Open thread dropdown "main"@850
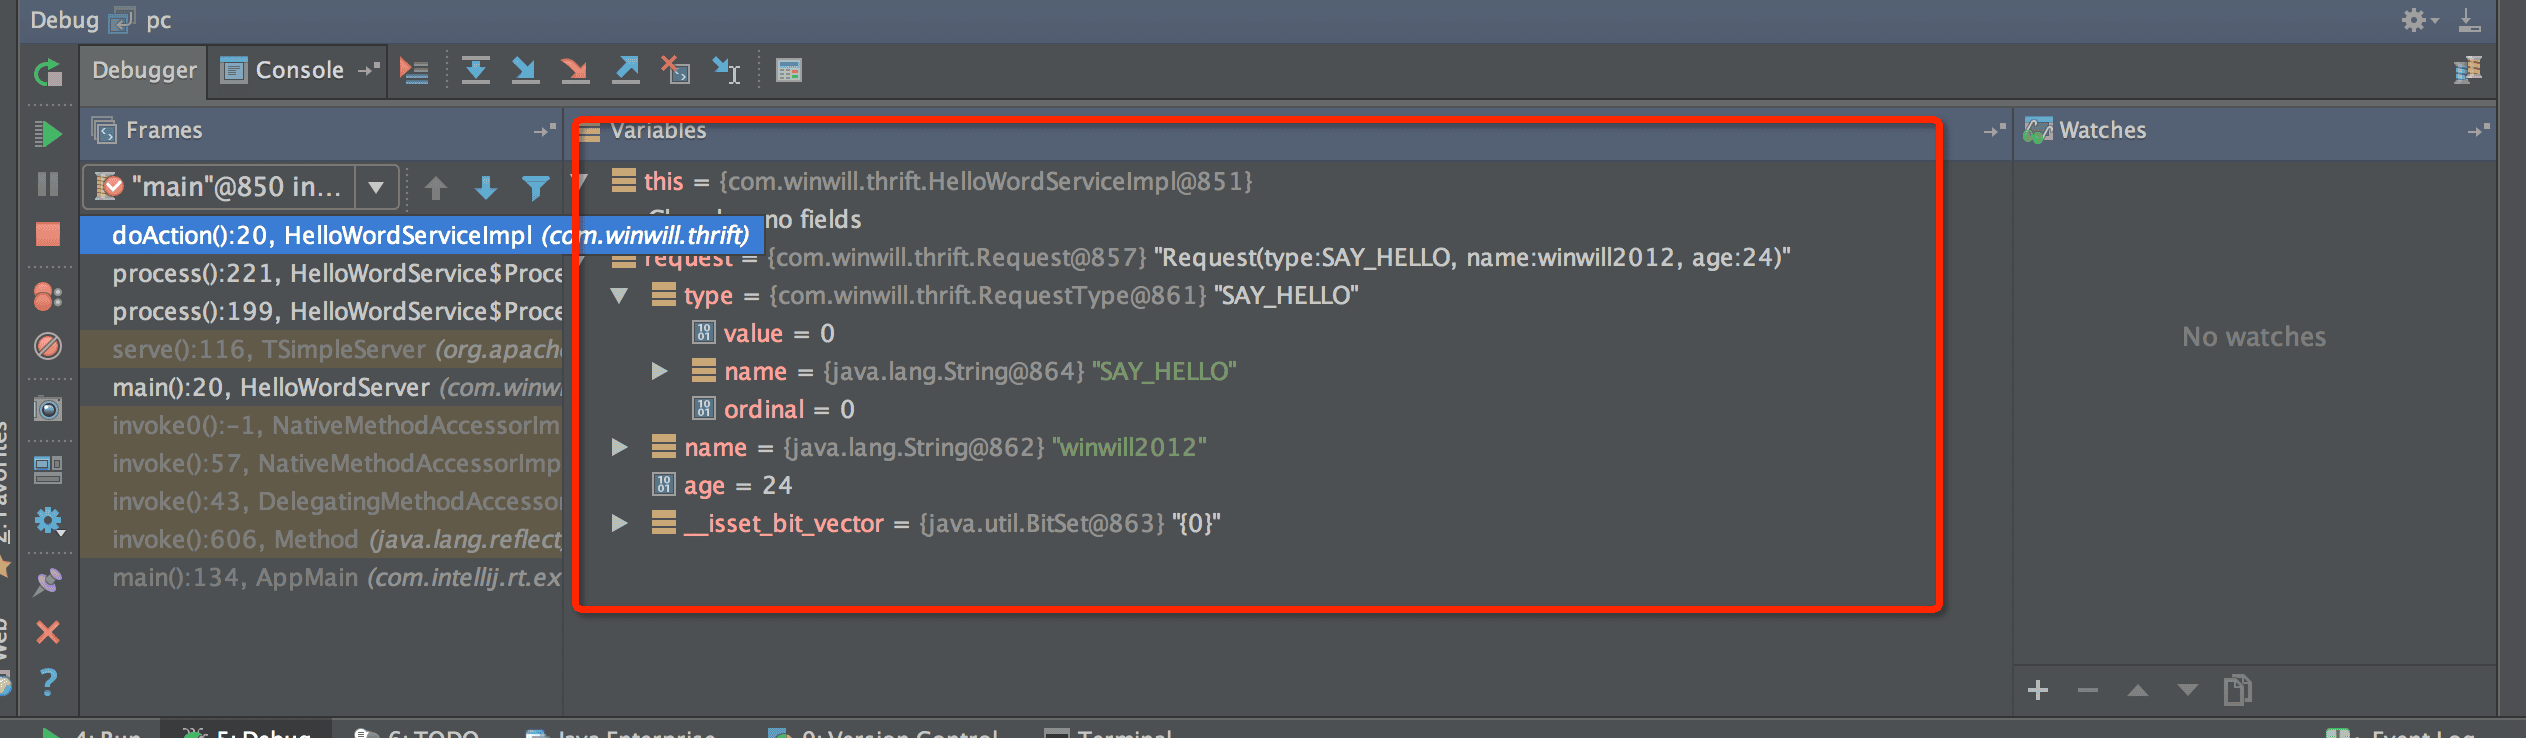 tap(242, 186)
